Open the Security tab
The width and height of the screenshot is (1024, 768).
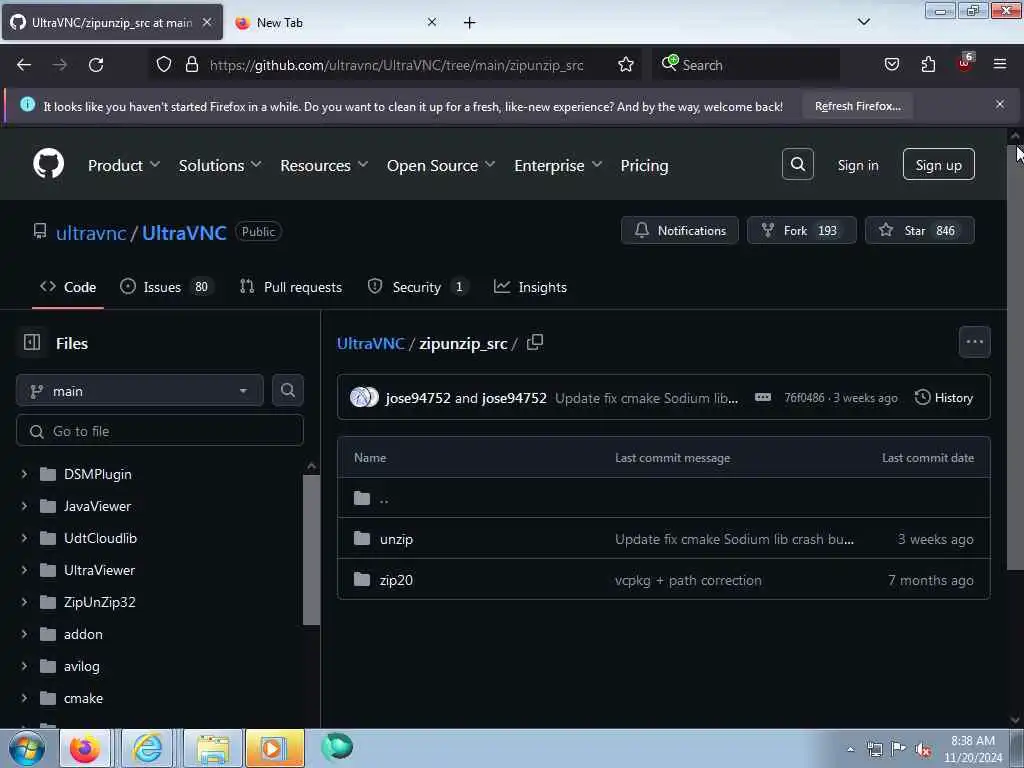(x=418, y=287)
